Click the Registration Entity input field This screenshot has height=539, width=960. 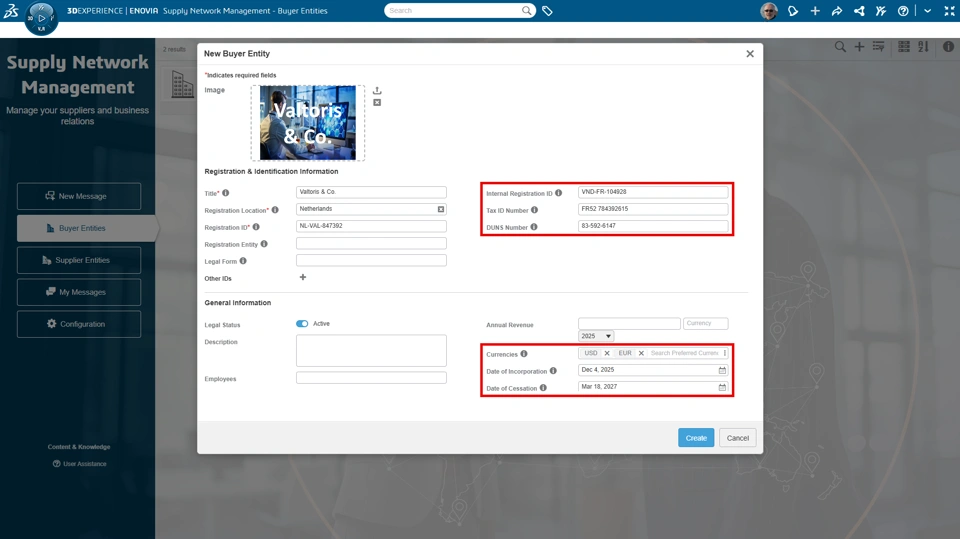click(x=371, y=243)
